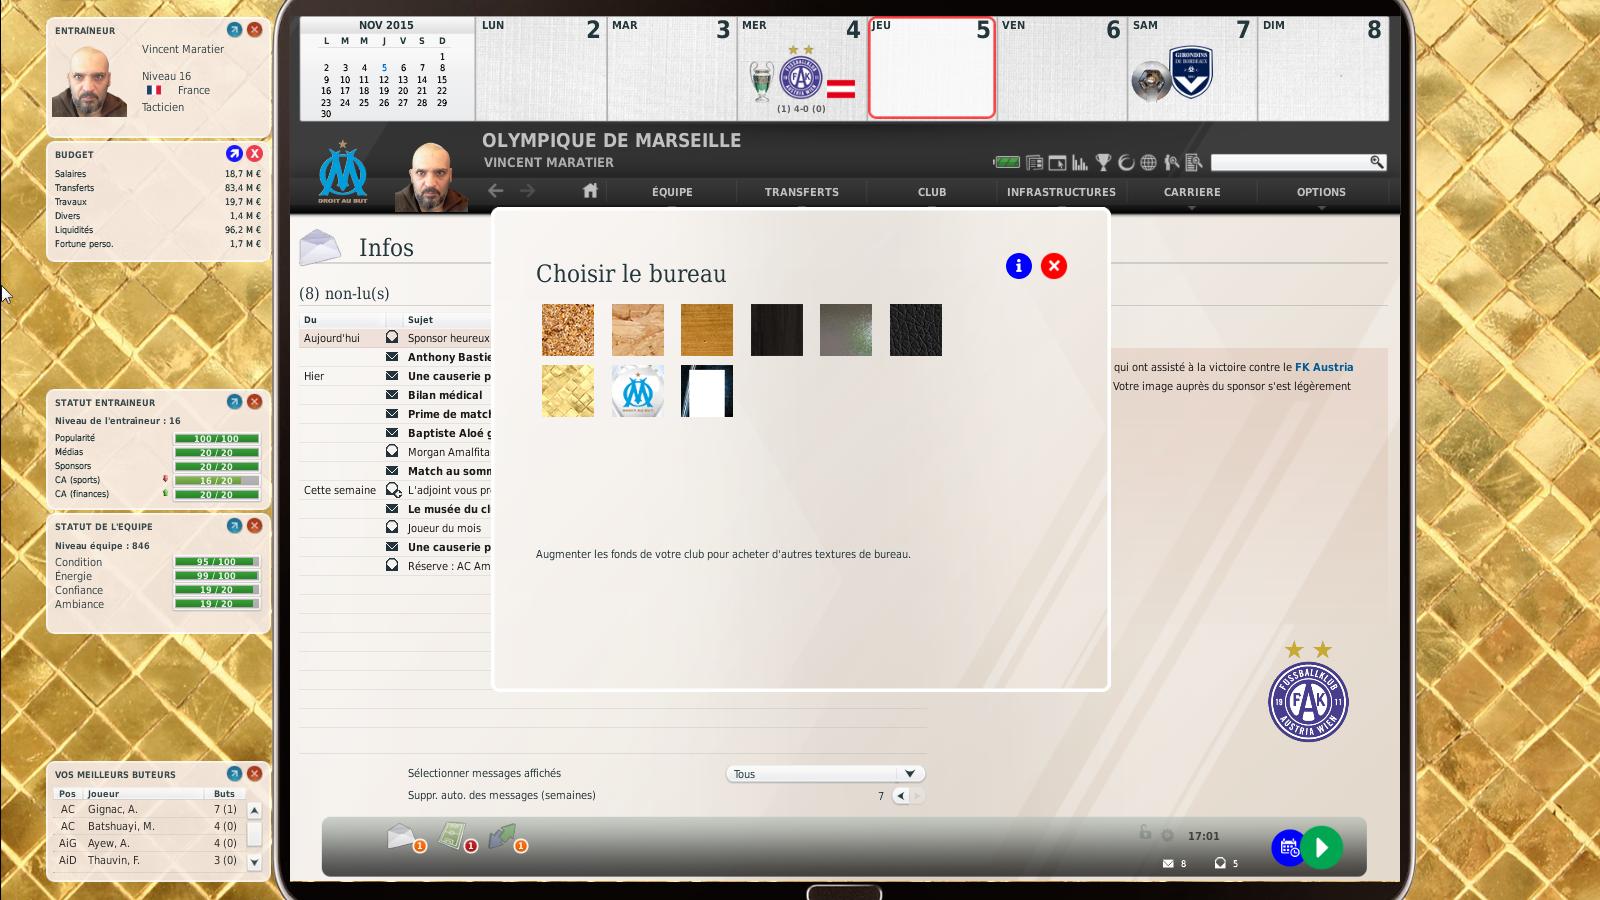Viewport: 1600px width, 900px height.
Task: Open the document search icon
Action: 1194,162
